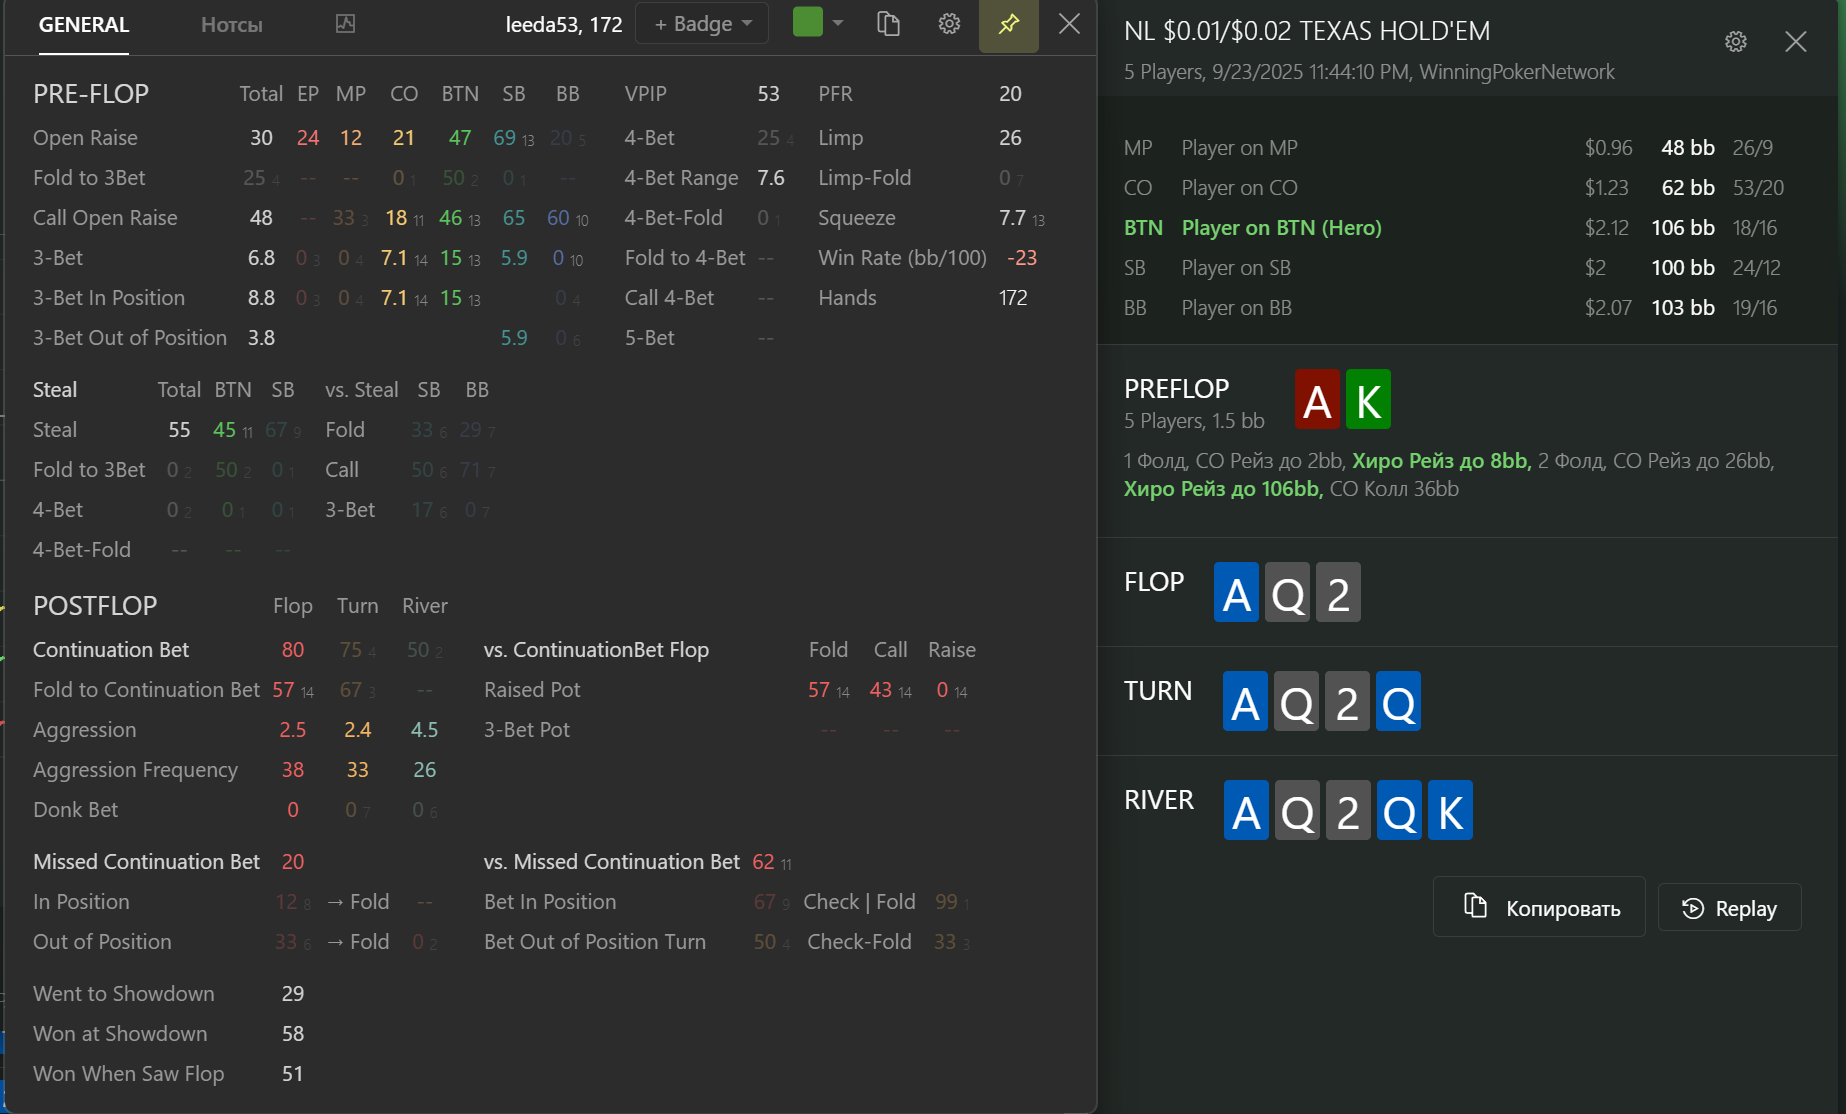Click the Win Rate (bb/100) label
The image size is (1846, 1114).
click(902, 258)
